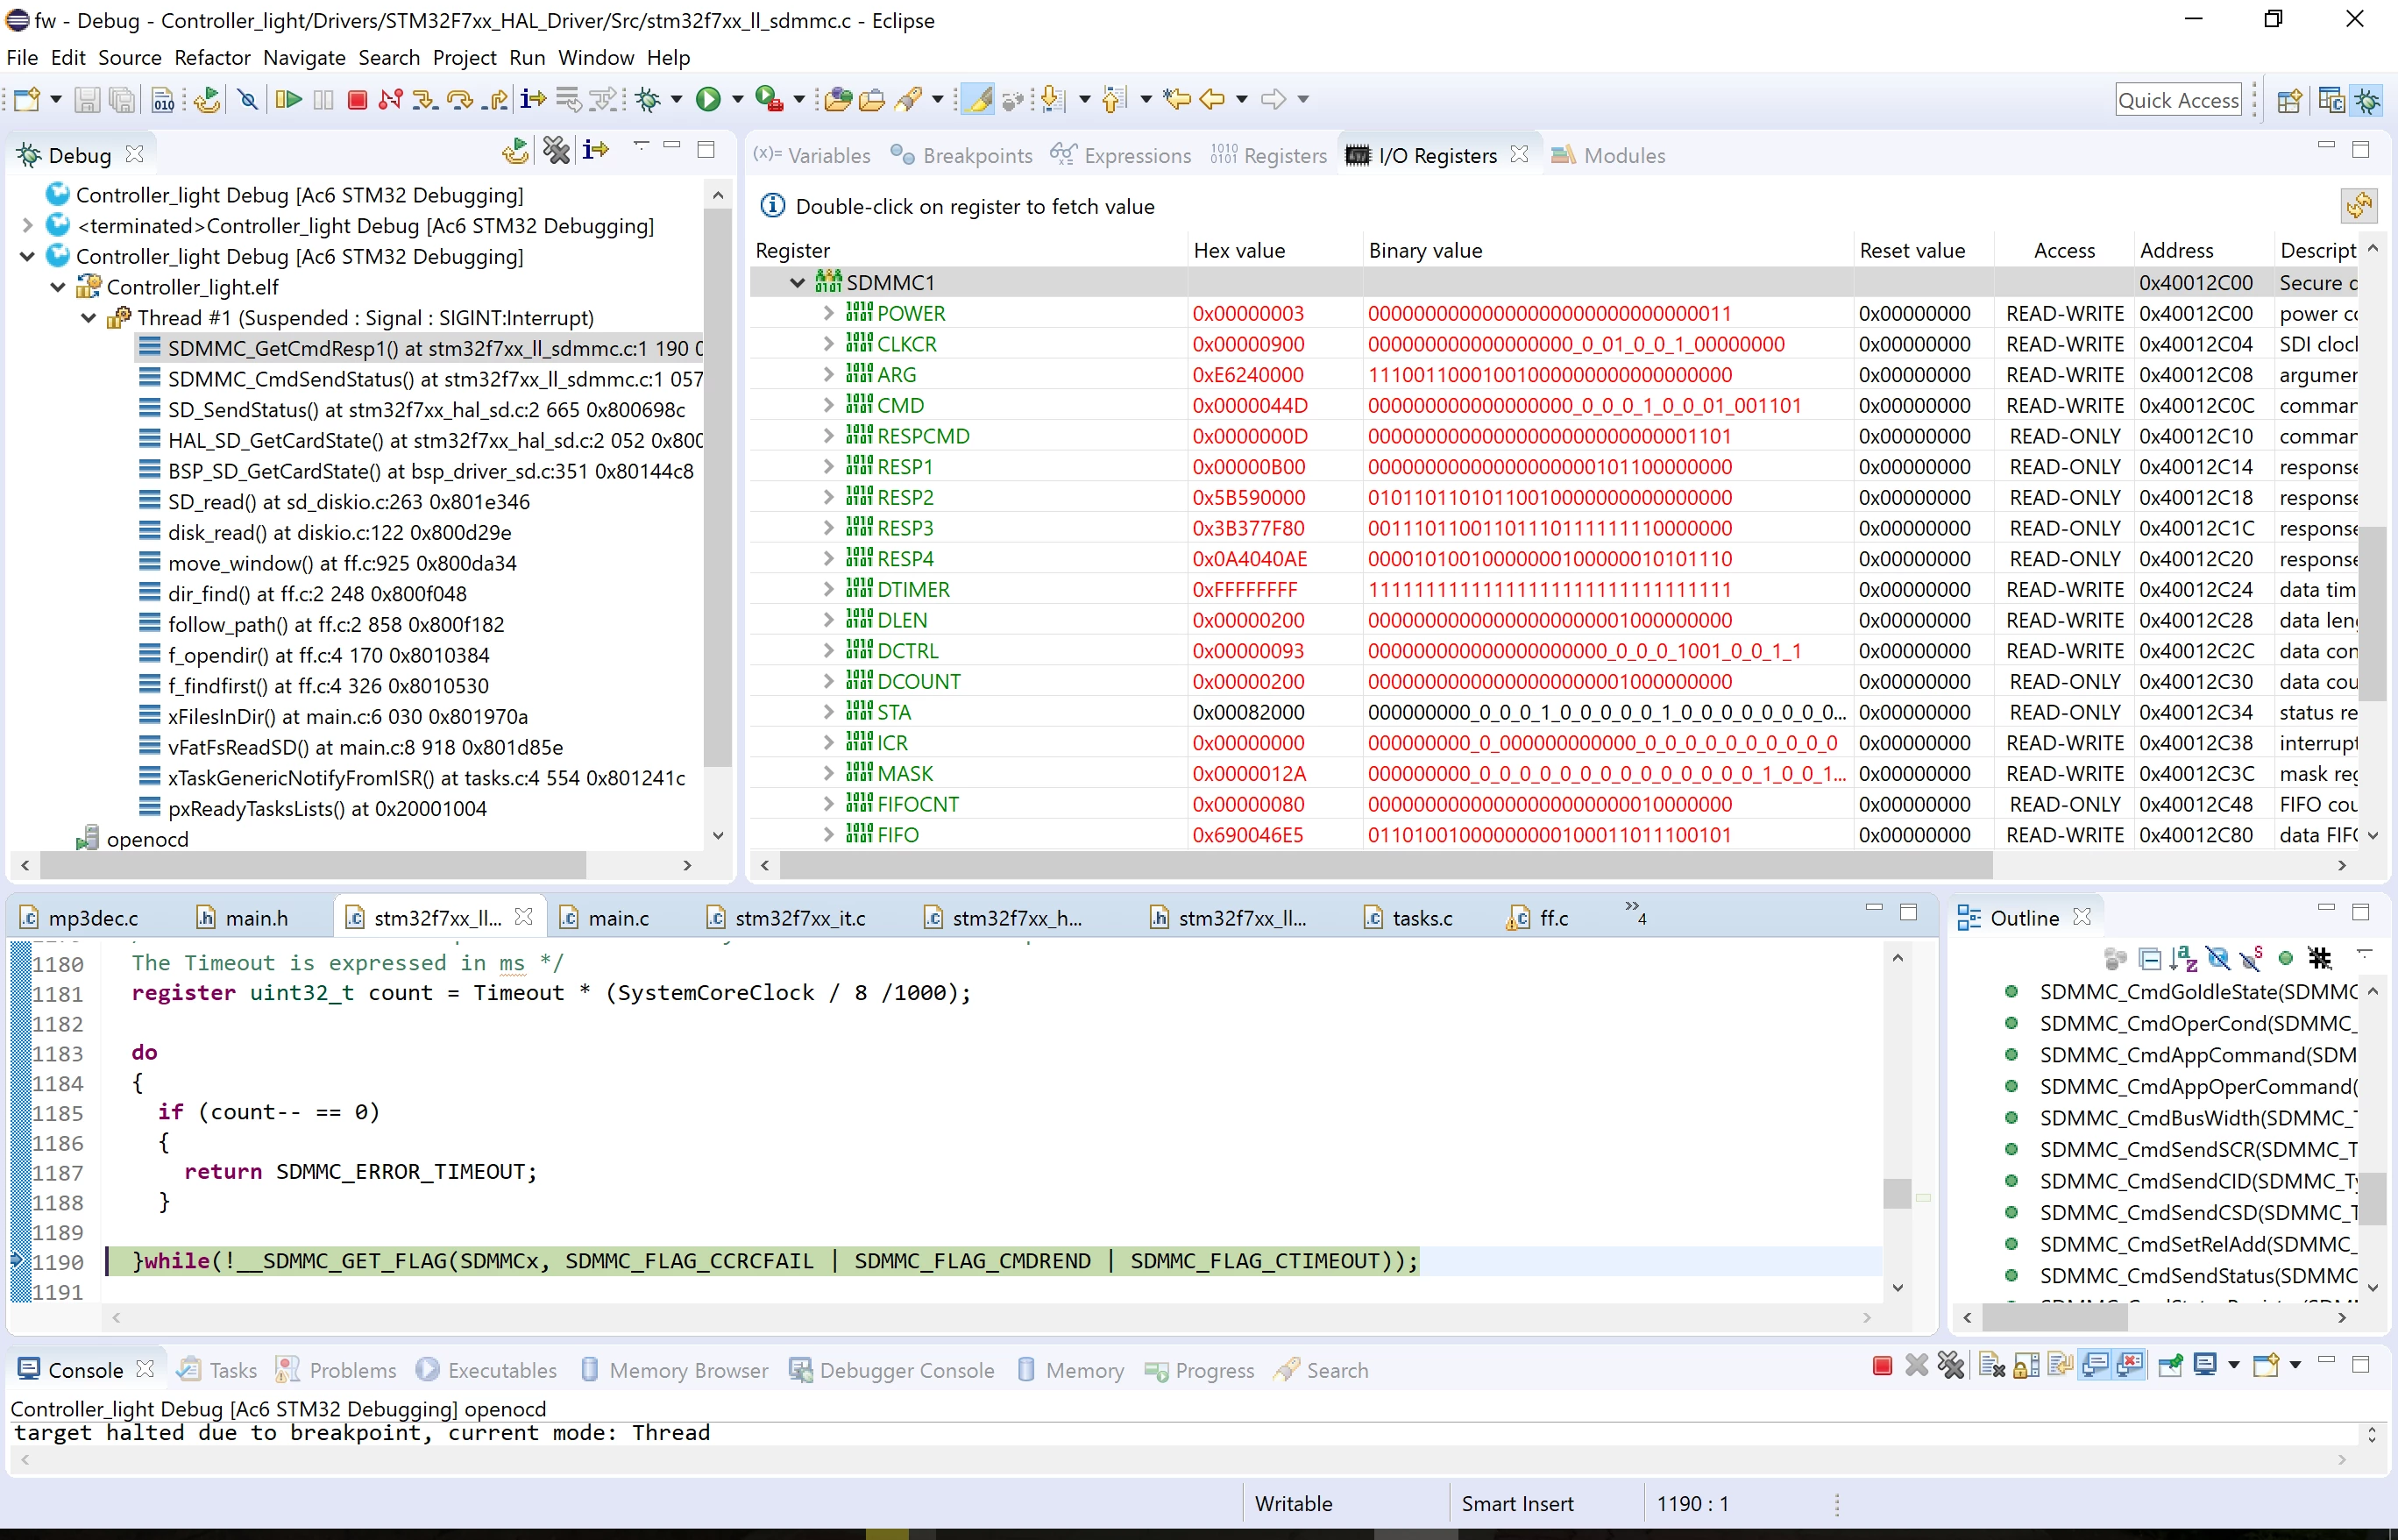This screenshot has height=1540, width=2398.
Task: Click the code editor vertical scrollbar thumb
Action: click(1897, 1193)
